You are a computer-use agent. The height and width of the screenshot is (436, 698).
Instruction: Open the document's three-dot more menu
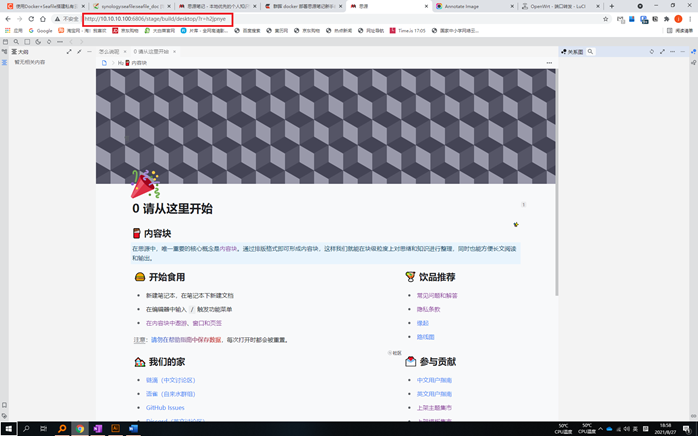(x=549, y=63)
